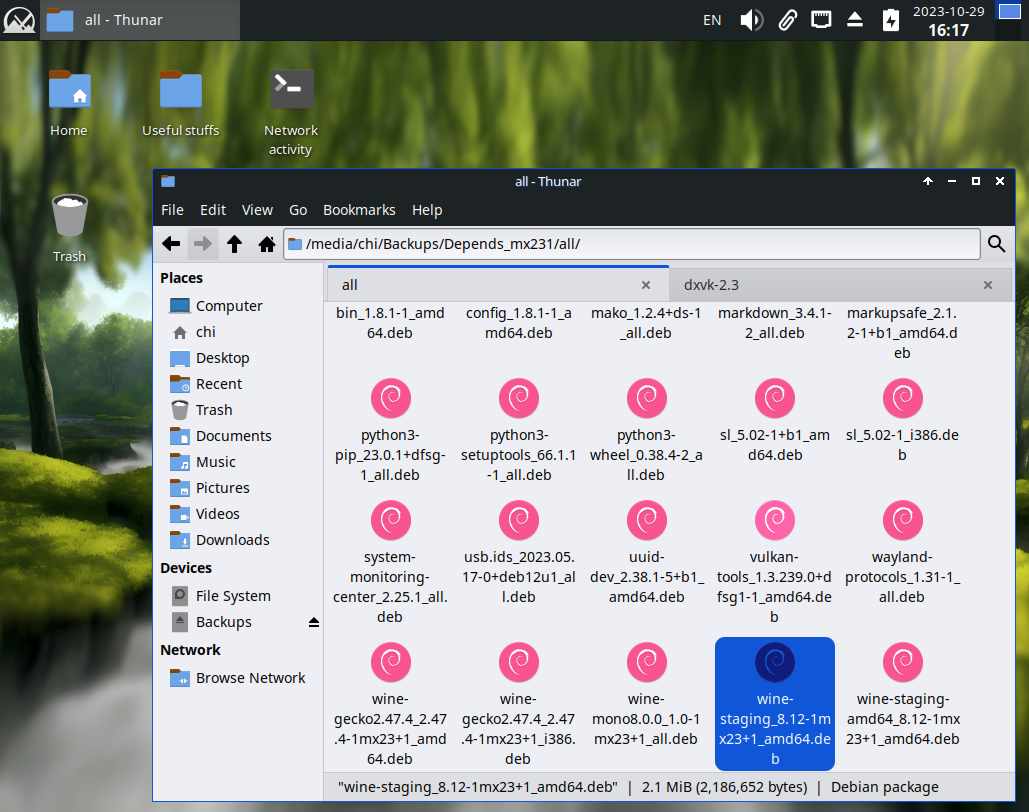Eject the Backups drive in sidebar

[313, 622]
